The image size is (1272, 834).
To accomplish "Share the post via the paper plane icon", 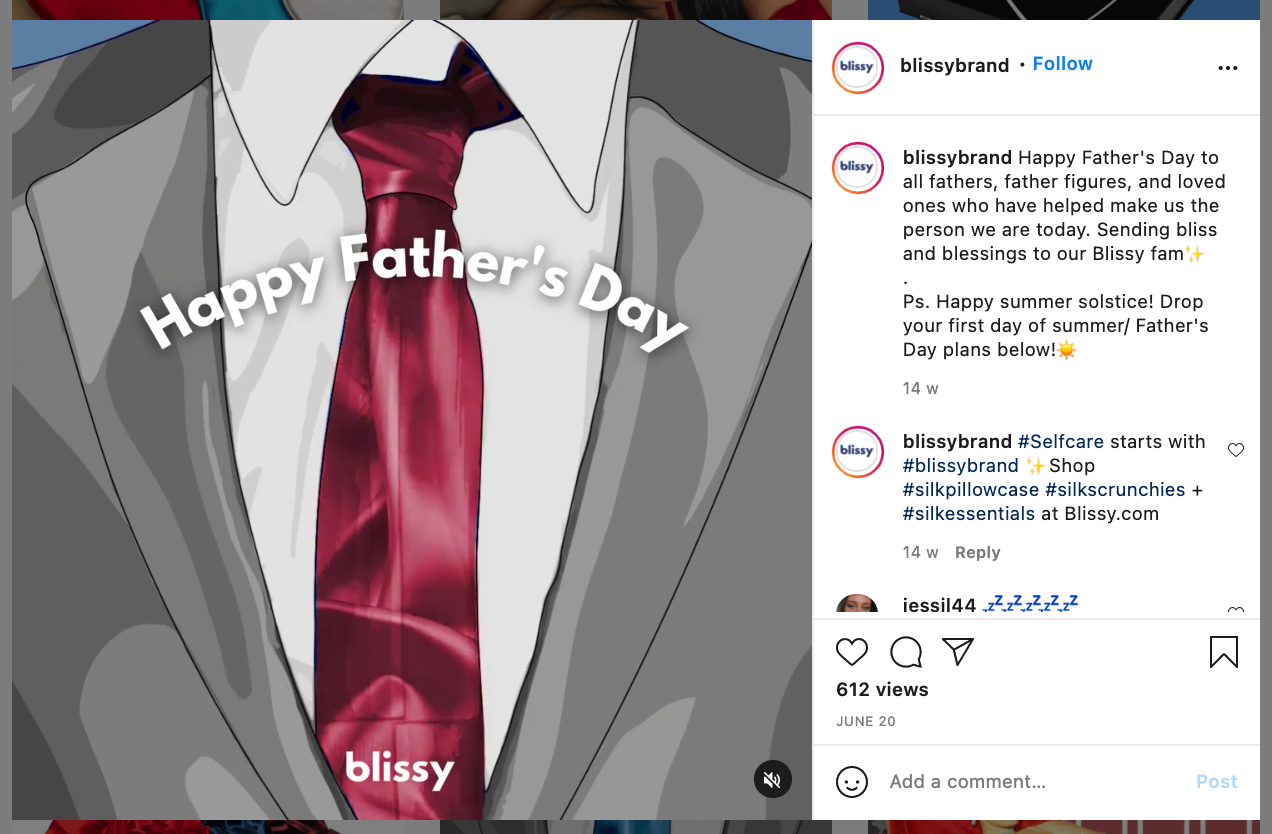I will pyautogui.click(x=958, y=652).
